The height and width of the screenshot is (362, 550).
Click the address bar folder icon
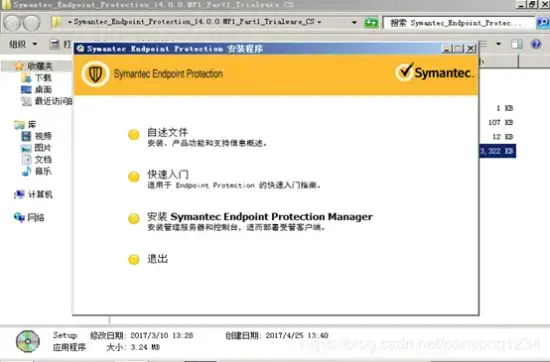(56, 22)
